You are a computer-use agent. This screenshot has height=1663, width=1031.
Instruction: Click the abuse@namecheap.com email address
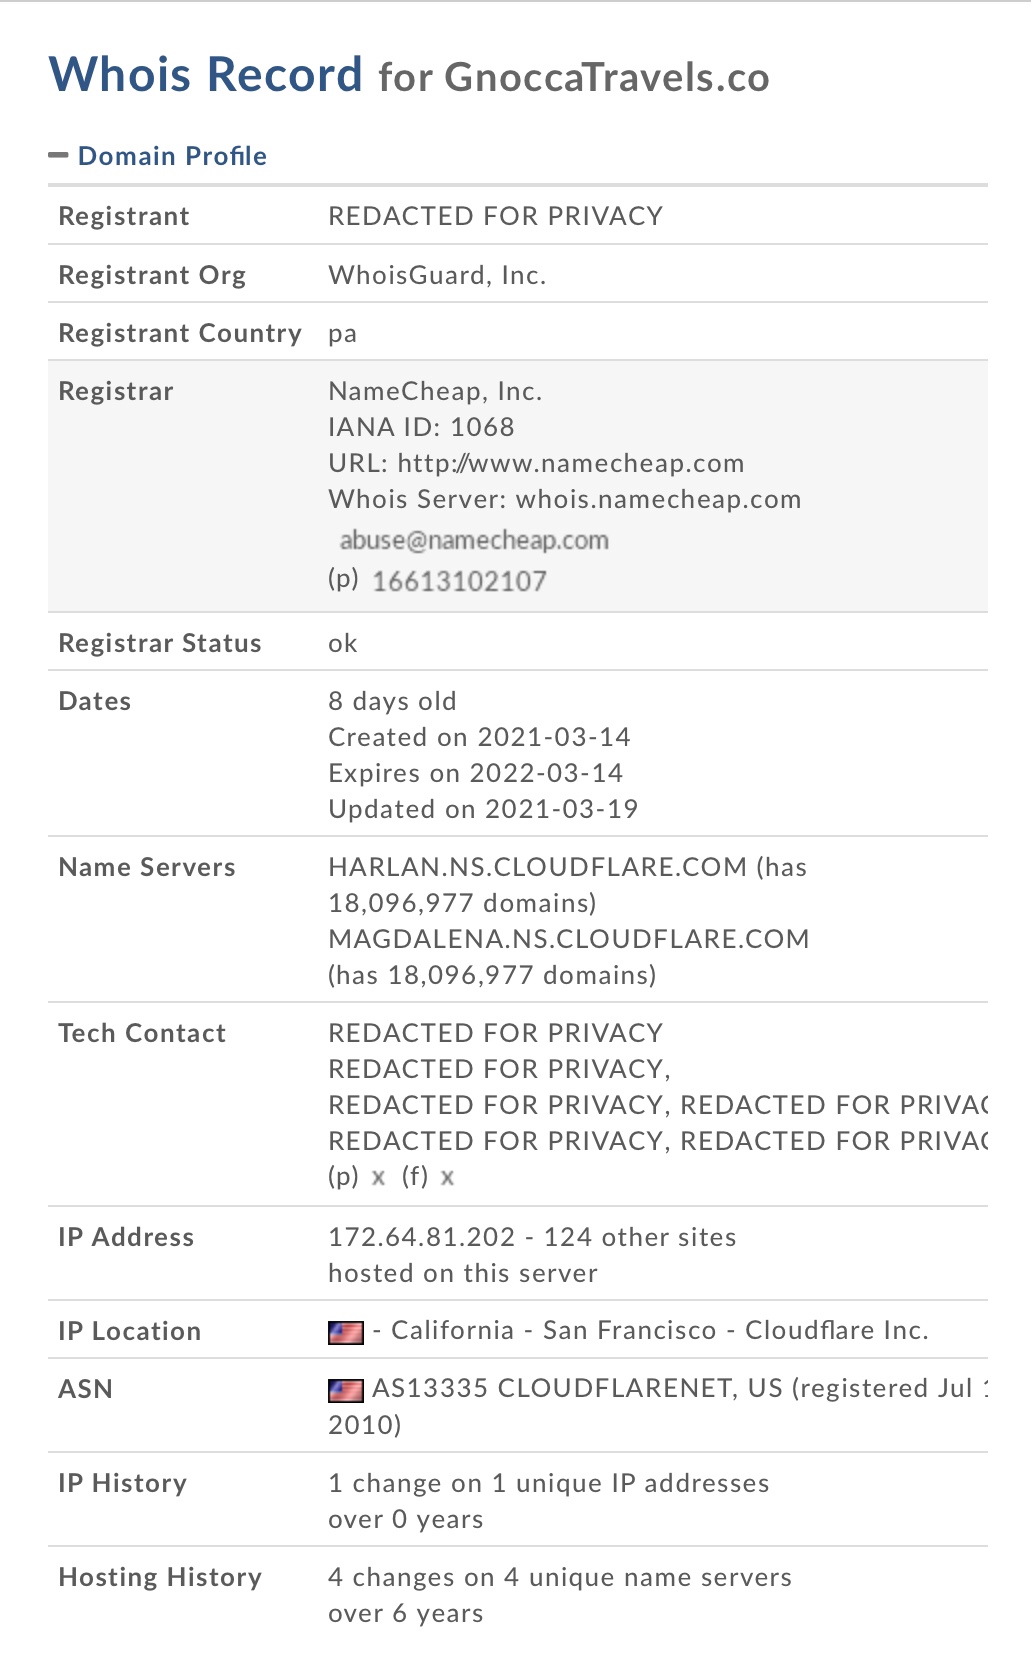474,541
